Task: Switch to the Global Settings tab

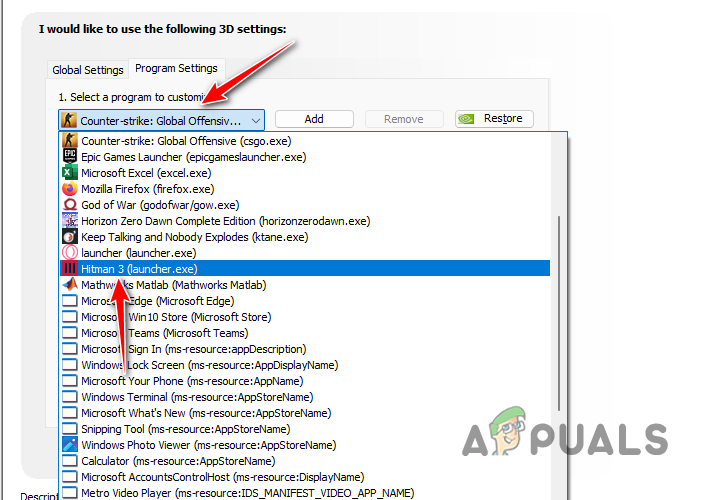Action: 88,70
